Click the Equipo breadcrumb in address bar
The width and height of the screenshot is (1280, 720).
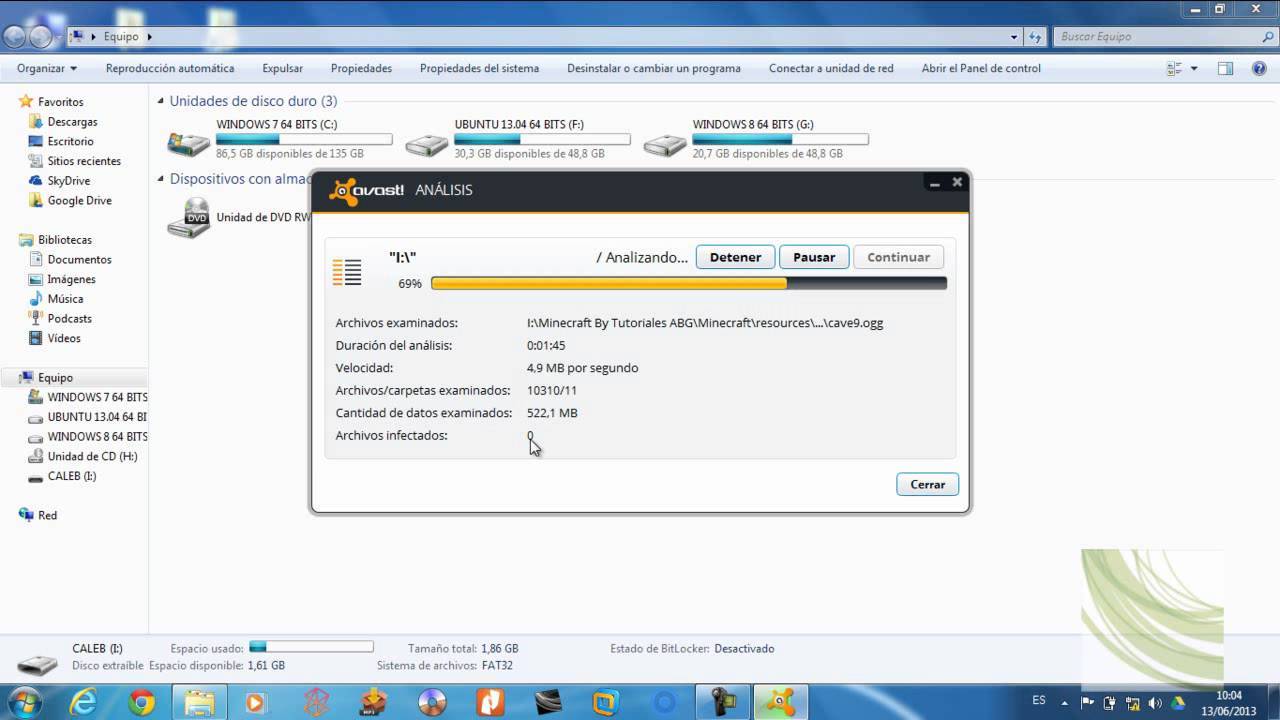tap(120, 36)
